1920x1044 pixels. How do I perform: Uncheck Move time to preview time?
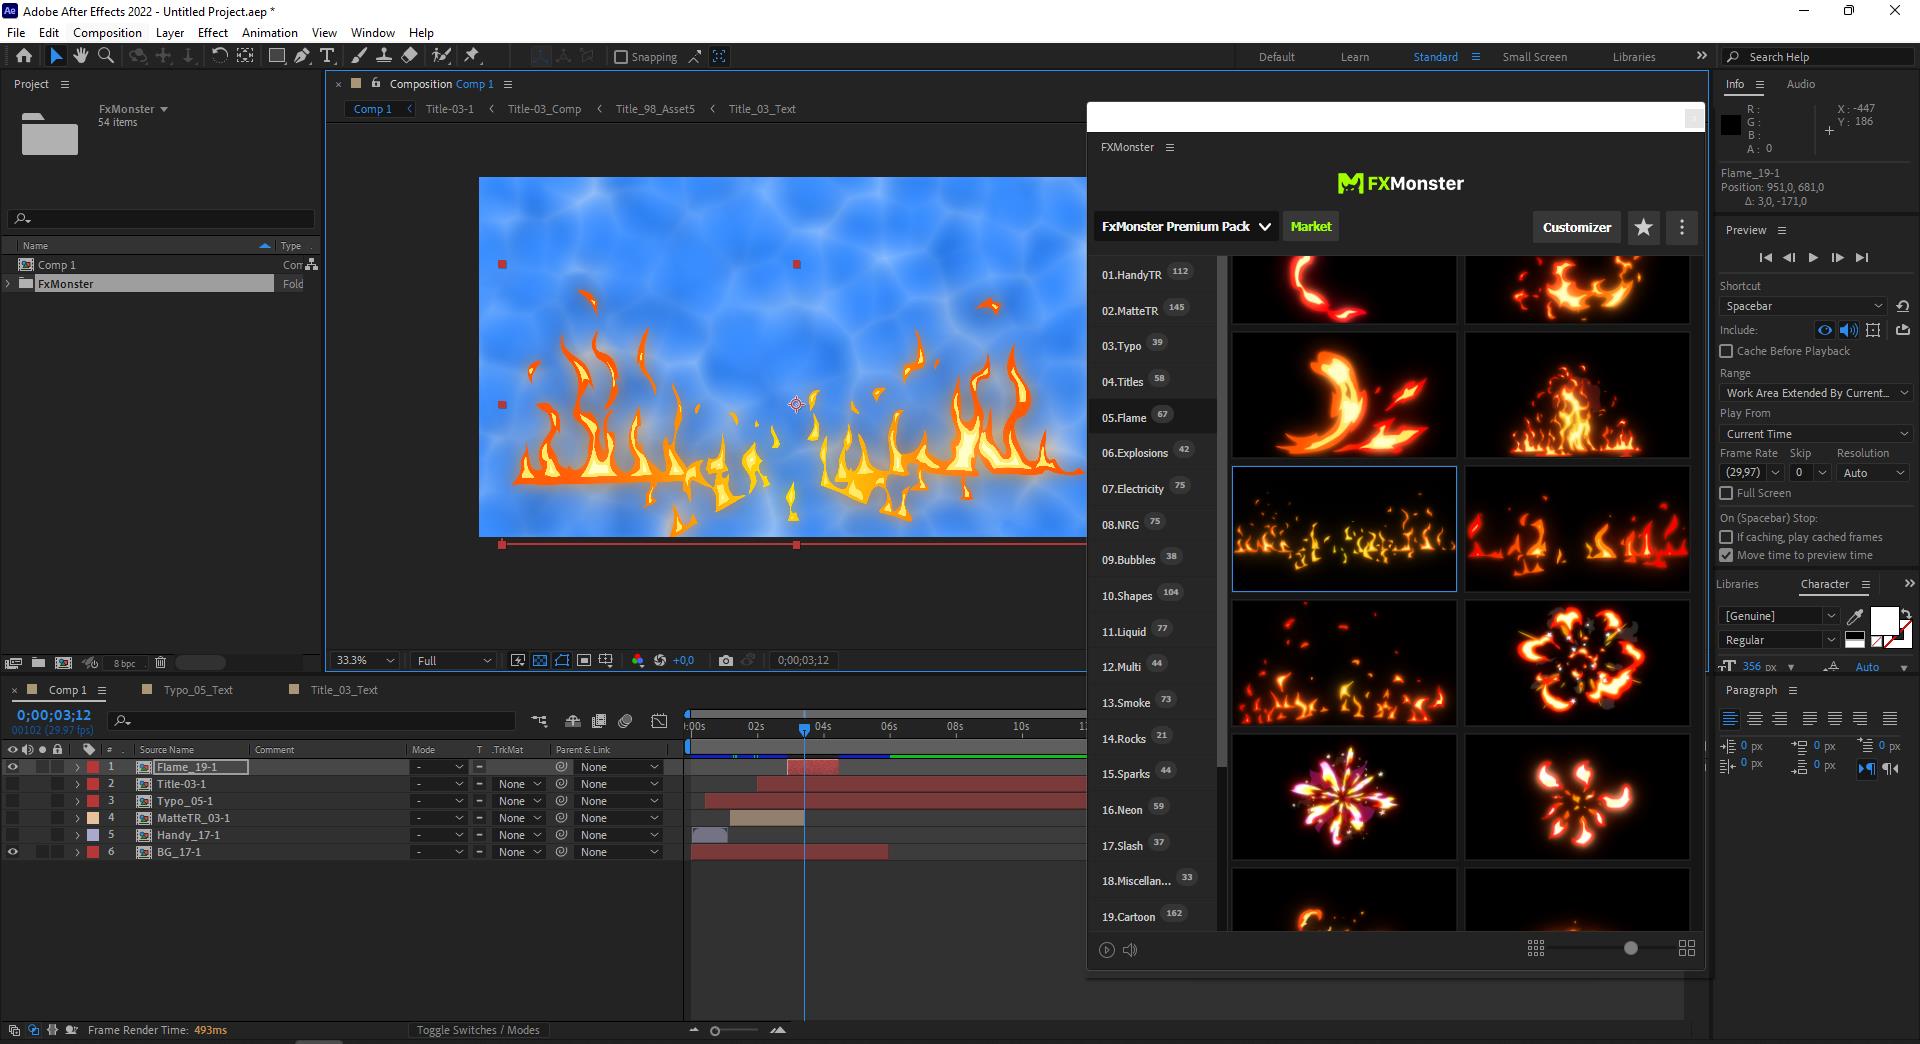pos(1726,555)
